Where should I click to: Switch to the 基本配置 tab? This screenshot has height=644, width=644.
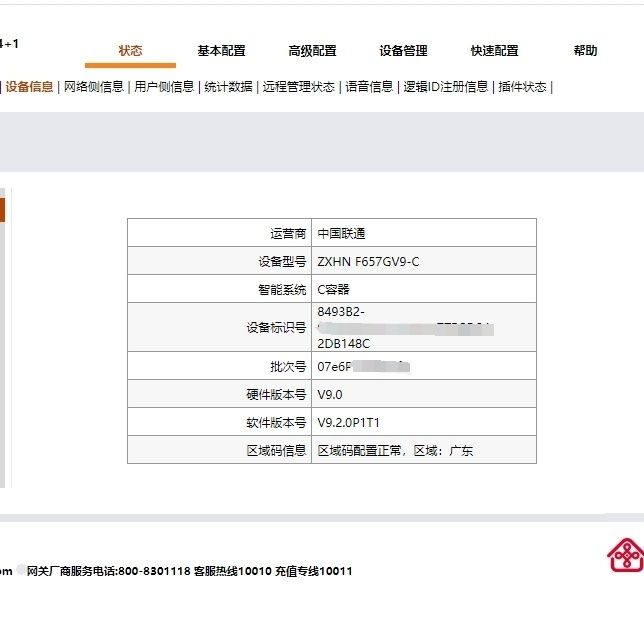[x=221, y=51]
